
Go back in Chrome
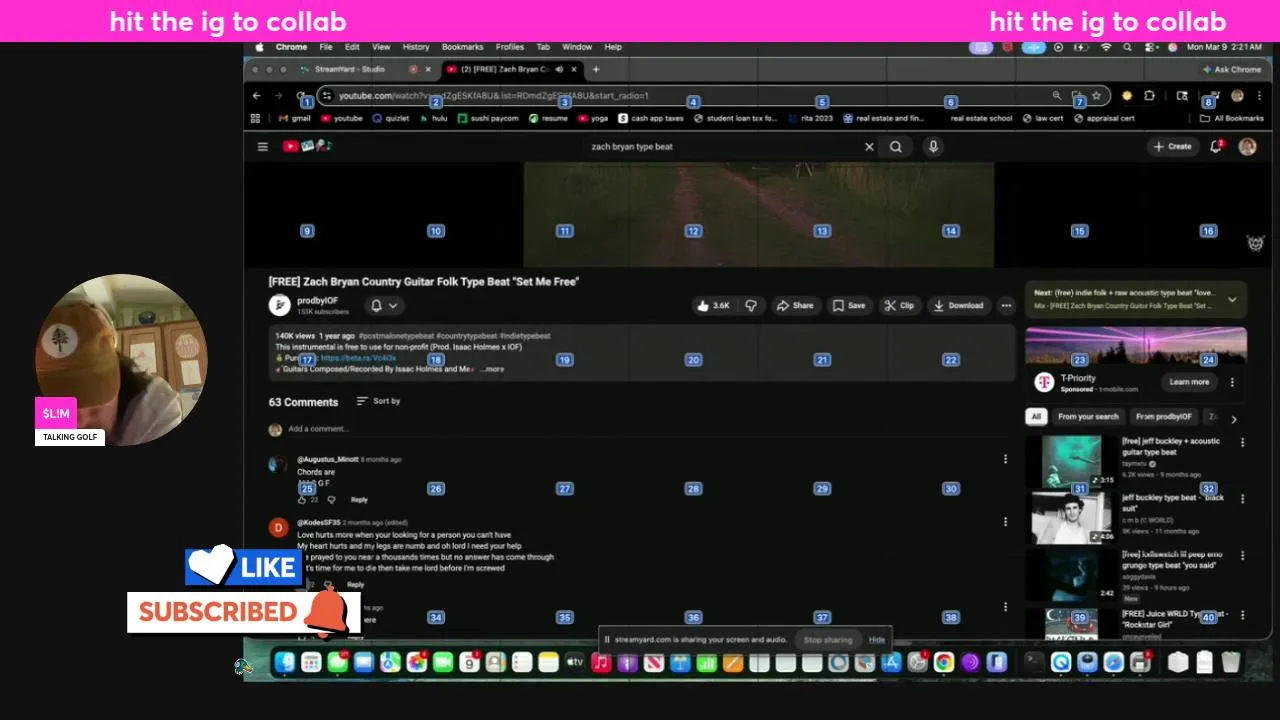click(257, 96)
